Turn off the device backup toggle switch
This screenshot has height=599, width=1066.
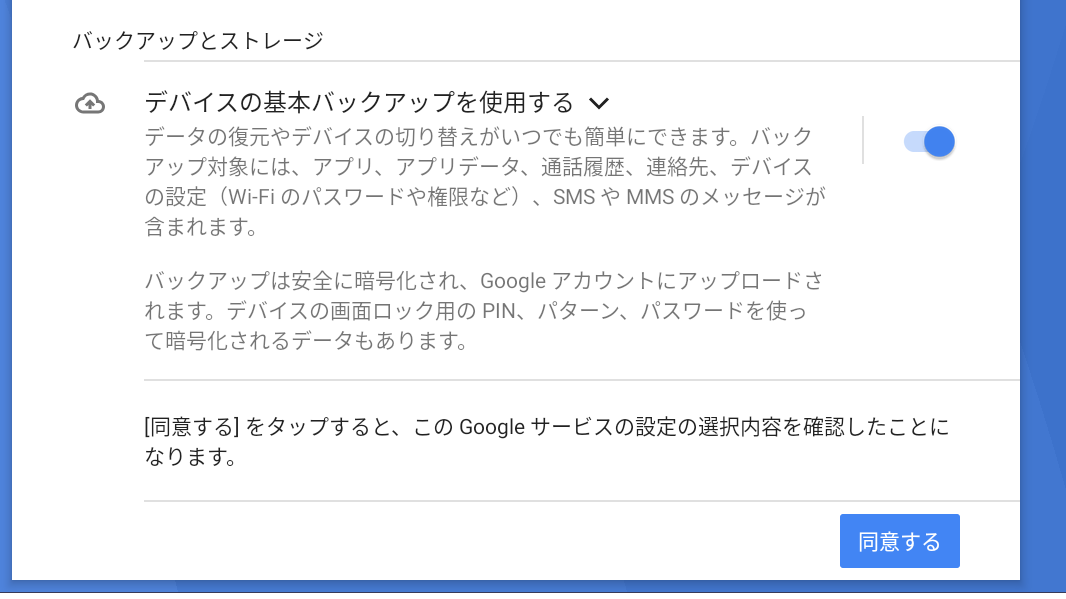929,141
